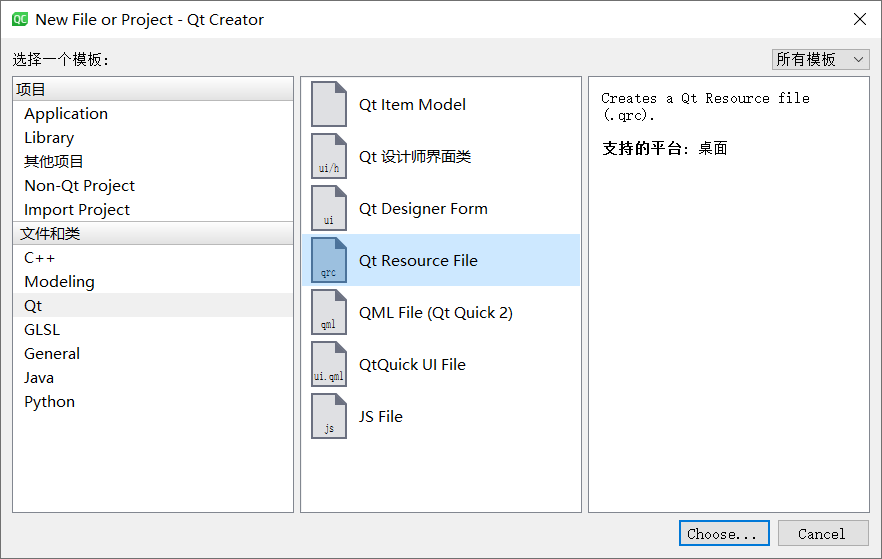Select the General category
Image resolution: width=882 pixels, height=559 pixels.
(x=152, y=354)
